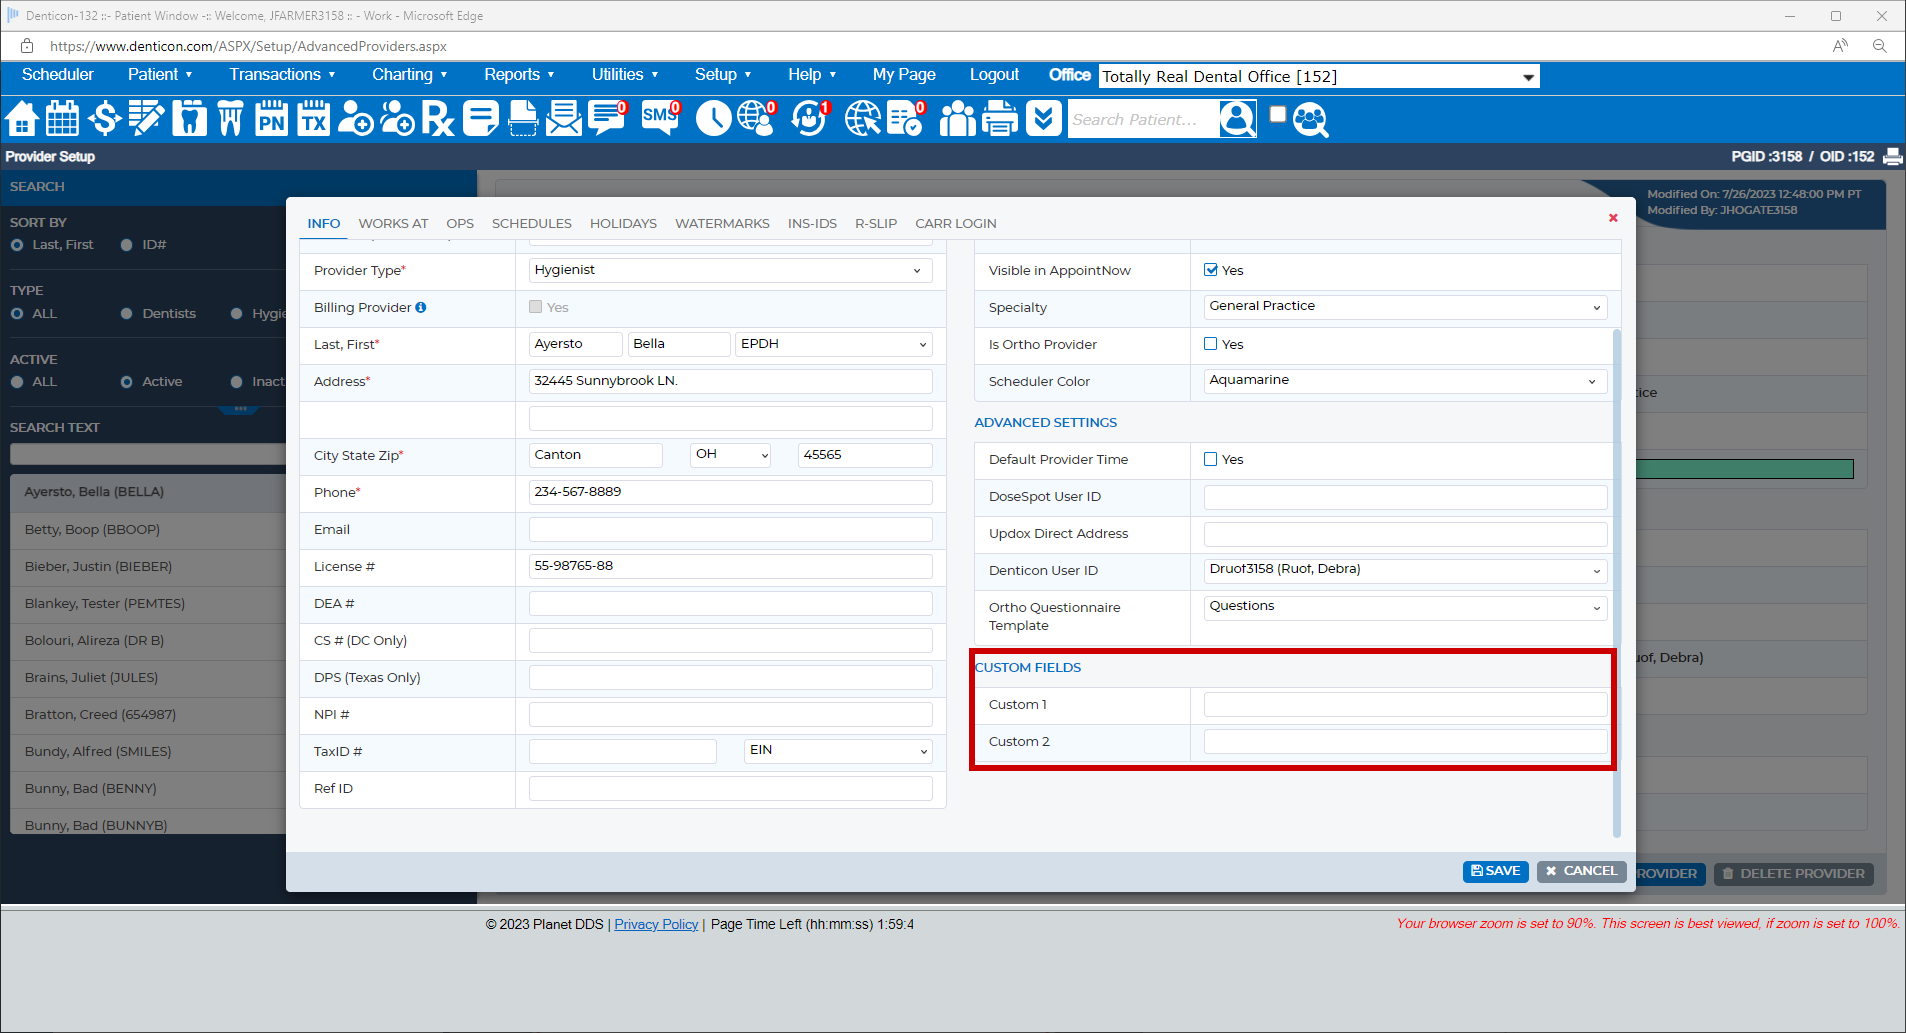
Task: Enable Default Provider Time checkbox
Action: tap(1211, 459)
